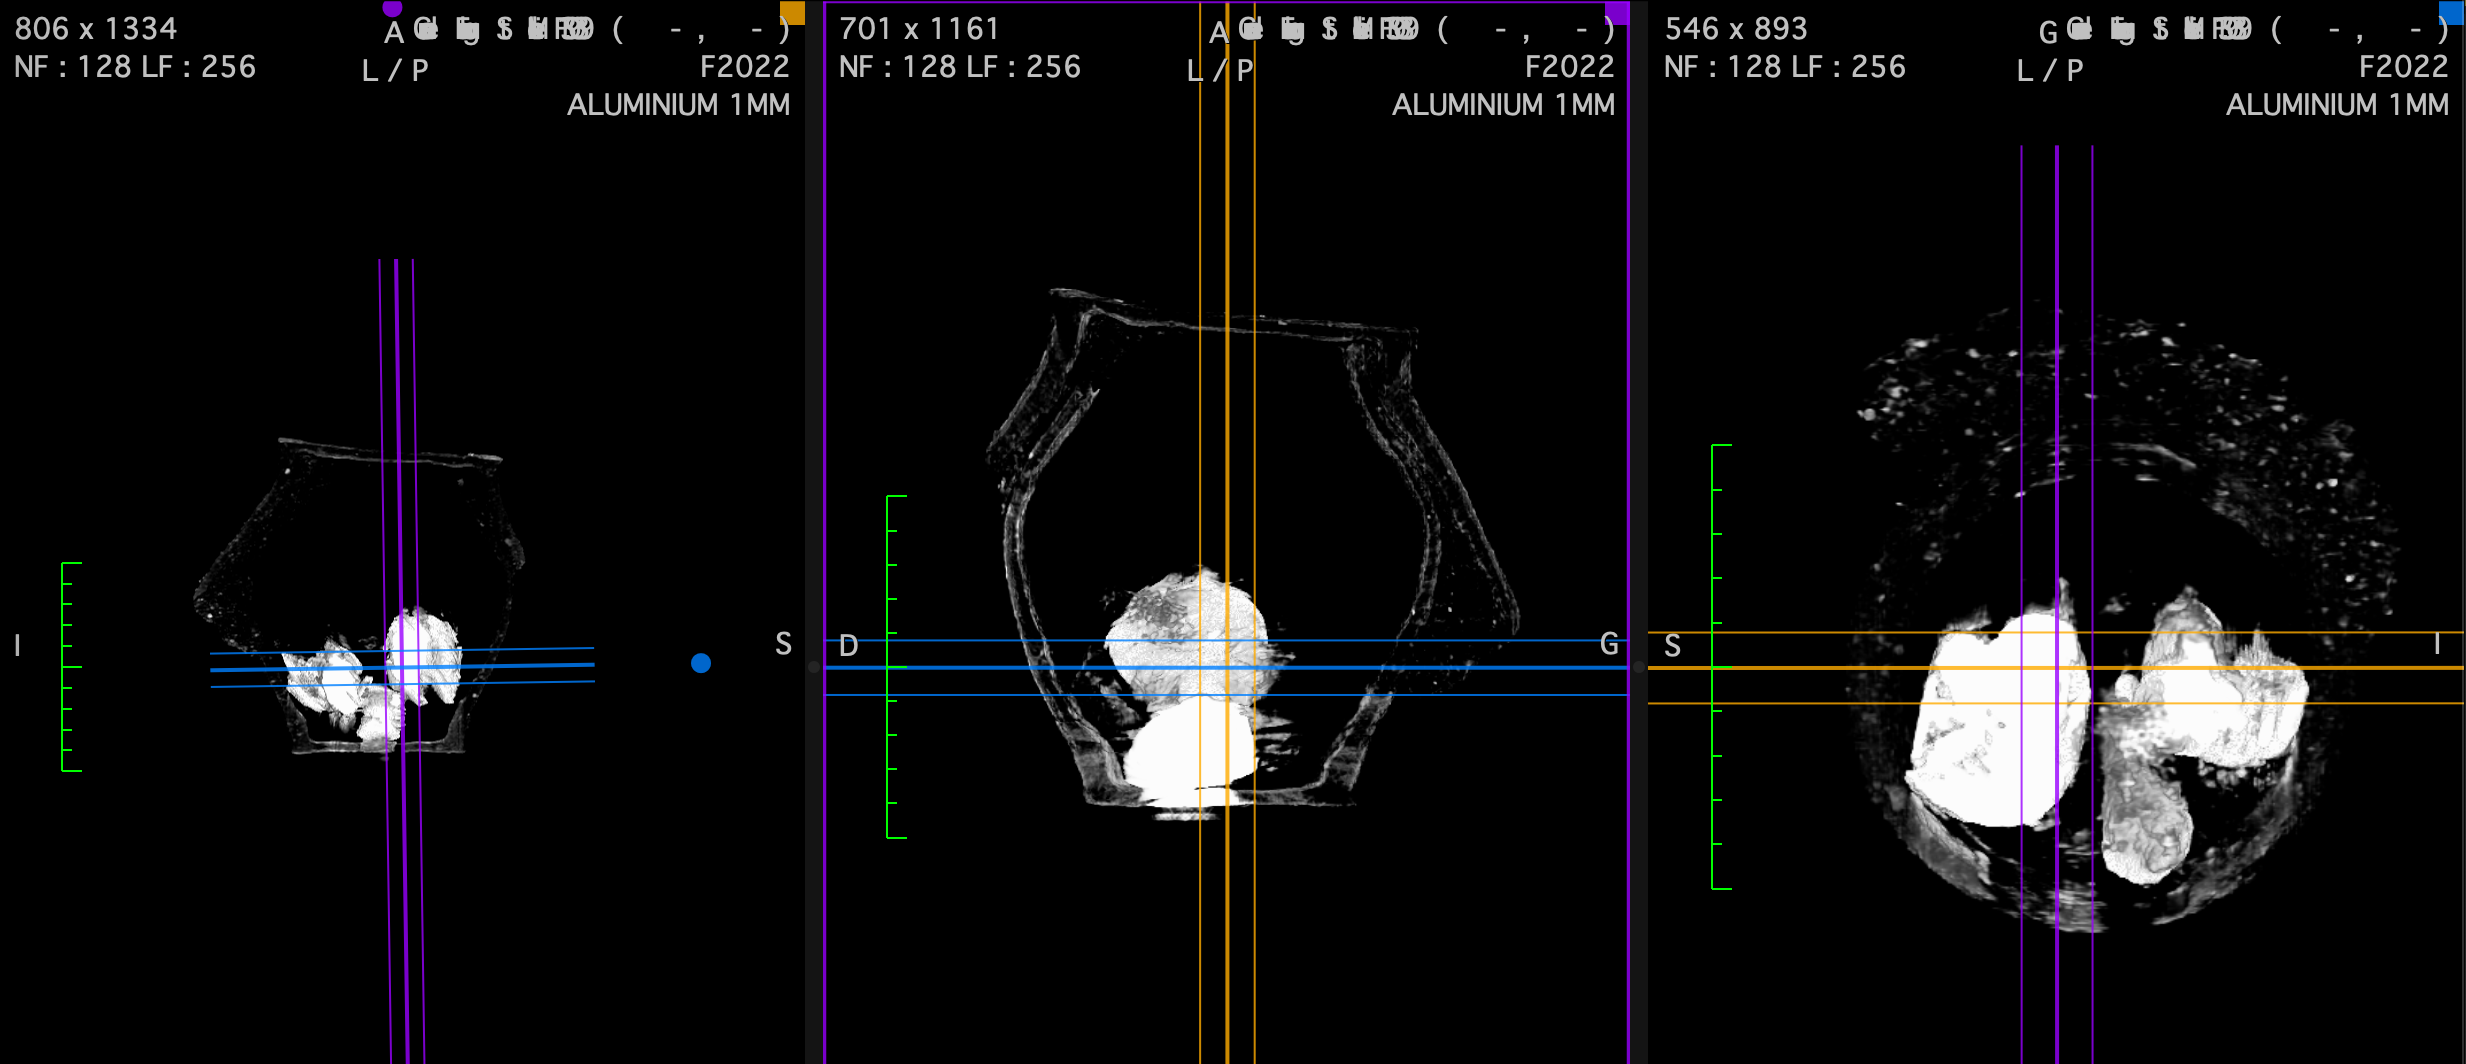Click the 'L / P' orientation label in right view
Viewport: 2466px width, 1064px height.
click(2050, 71)
